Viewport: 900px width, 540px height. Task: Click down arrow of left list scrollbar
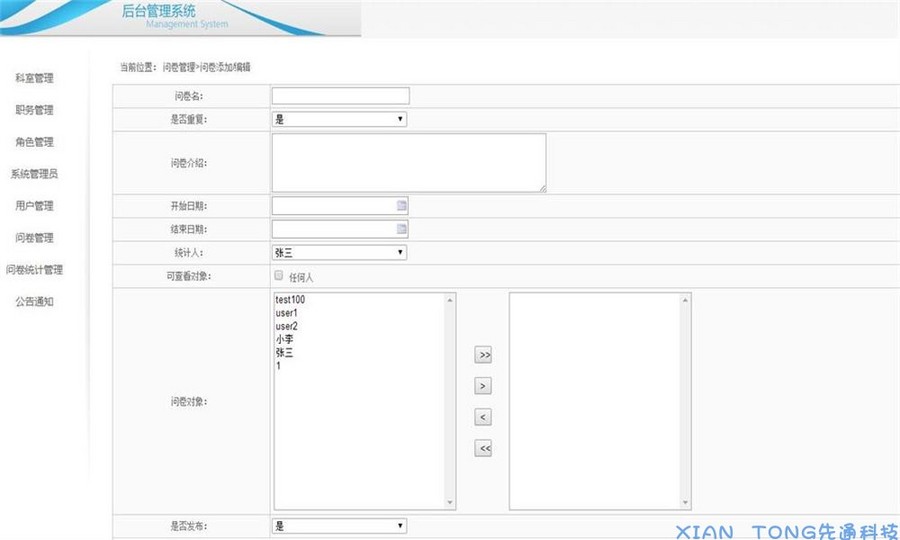click(x=450, y=503)
